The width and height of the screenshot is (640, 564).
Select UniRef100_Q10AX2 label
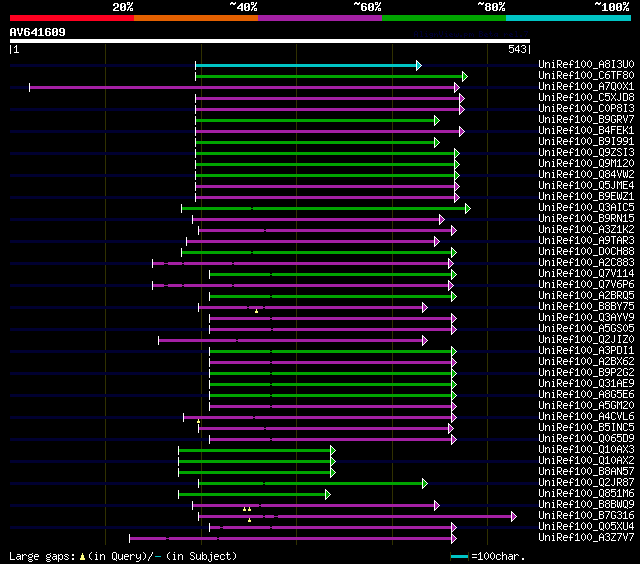coord(586,461)
